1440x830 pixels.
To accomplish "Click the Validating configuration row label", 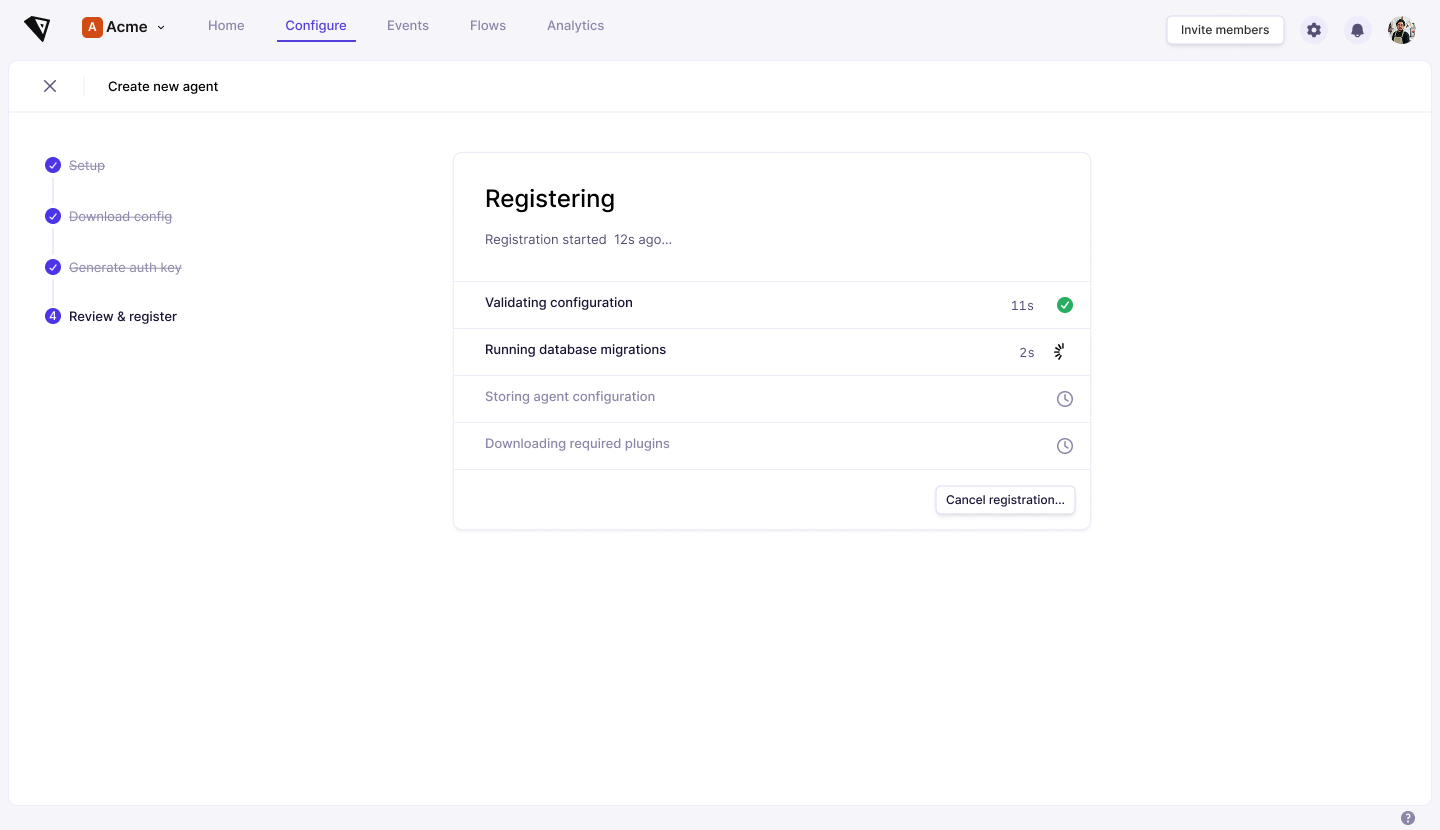I will (559, 302).
